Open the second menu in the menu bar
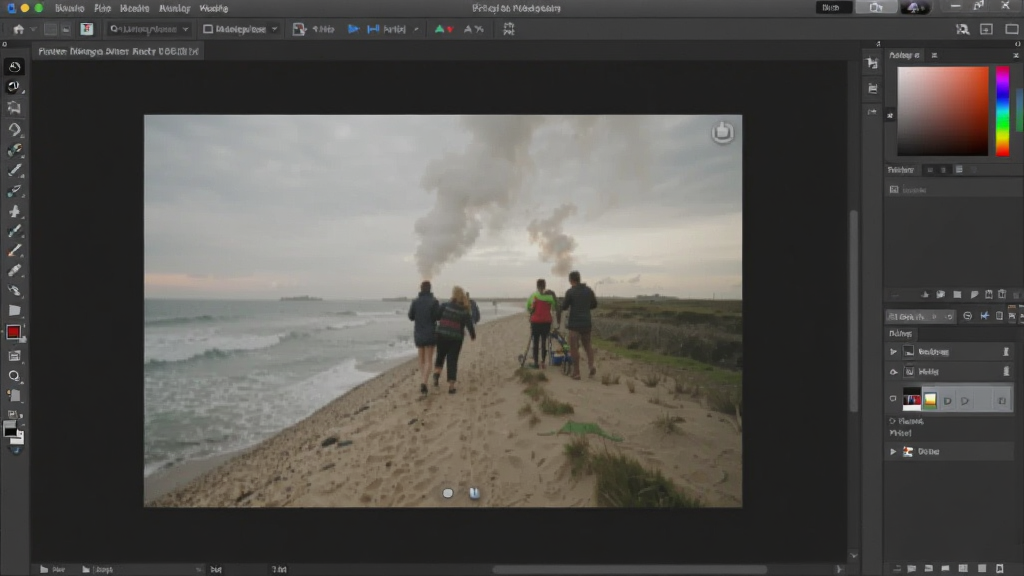Image resolution: width=1024 pixels, height=576 pixels. click(103, 8)
